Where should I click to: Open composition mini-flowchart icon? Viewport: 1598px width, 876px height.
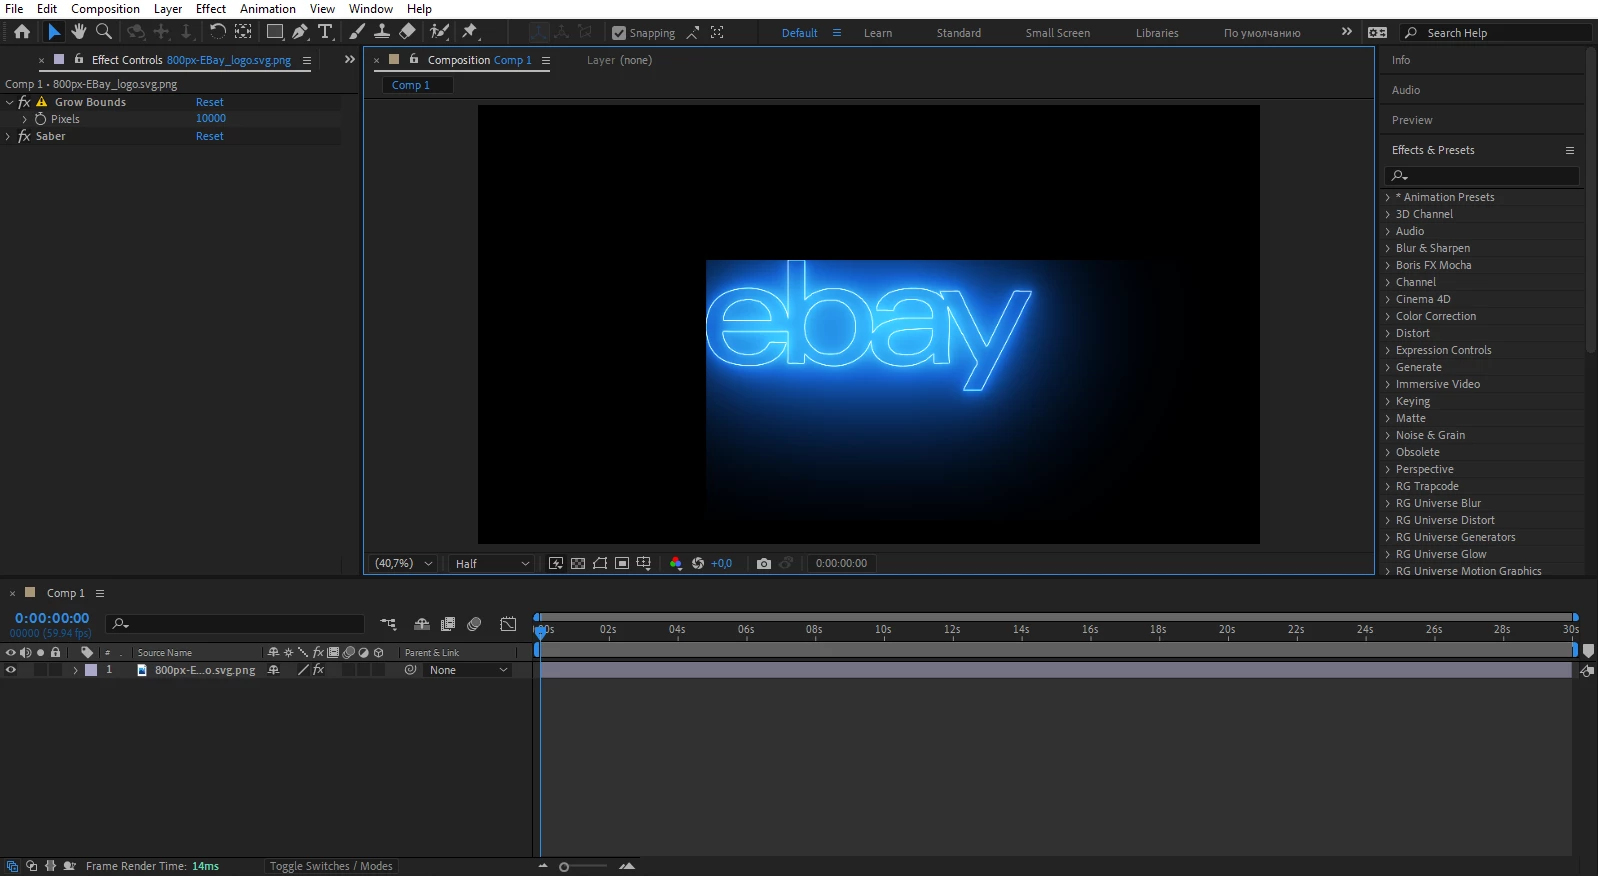388,624
